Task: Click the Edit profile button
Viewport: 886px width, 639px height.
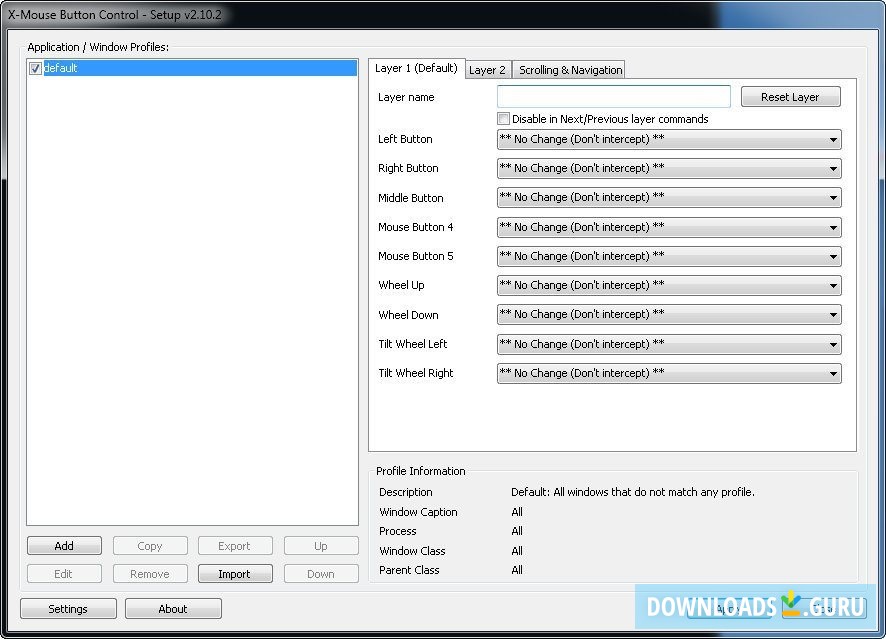Action: coord(64,573)
